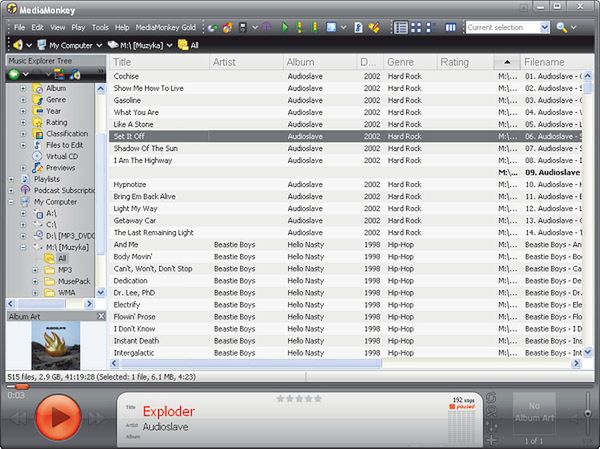Click the large orange Play button
The width and height of the screenshot is (600, 449).
[x=58, y=417]
